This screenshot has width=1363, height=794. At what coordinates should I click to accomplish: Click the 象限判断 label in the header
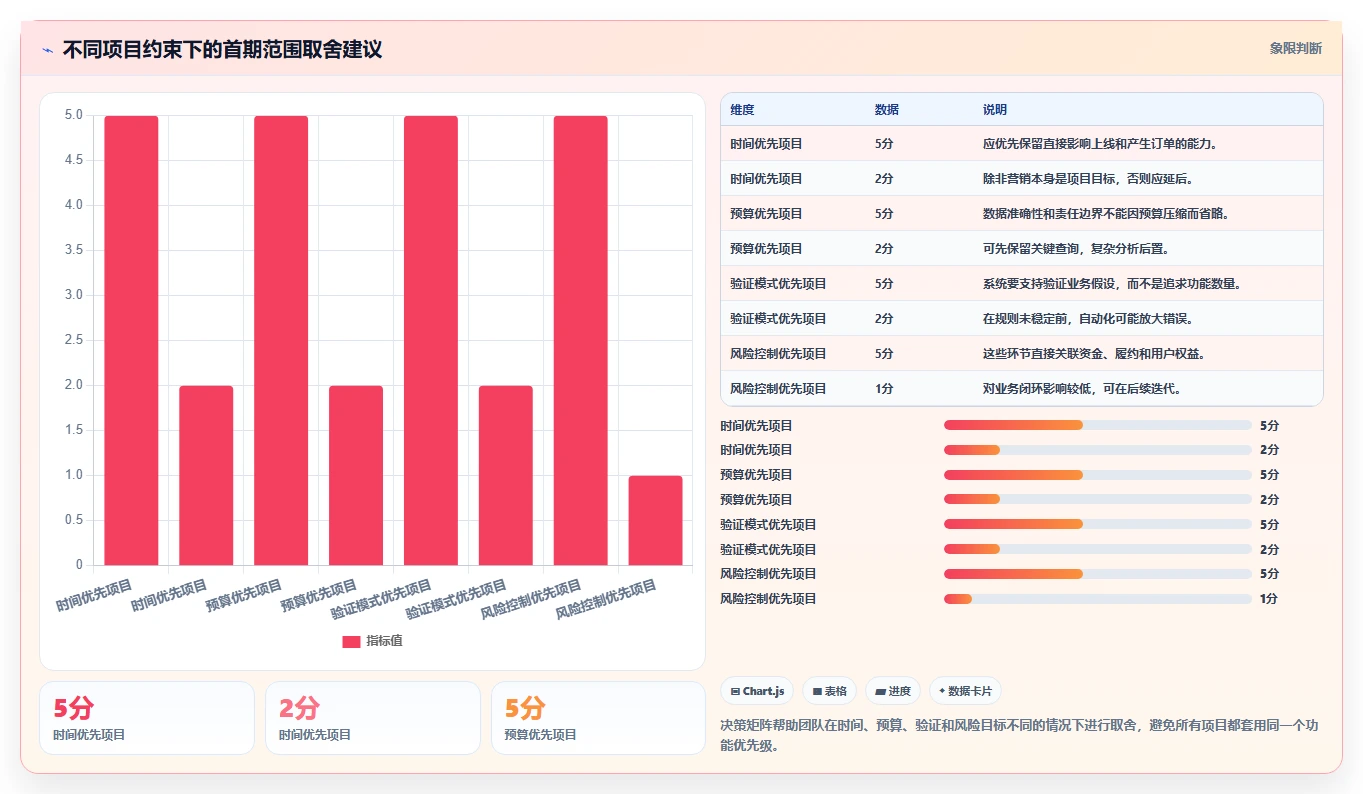1296,48
